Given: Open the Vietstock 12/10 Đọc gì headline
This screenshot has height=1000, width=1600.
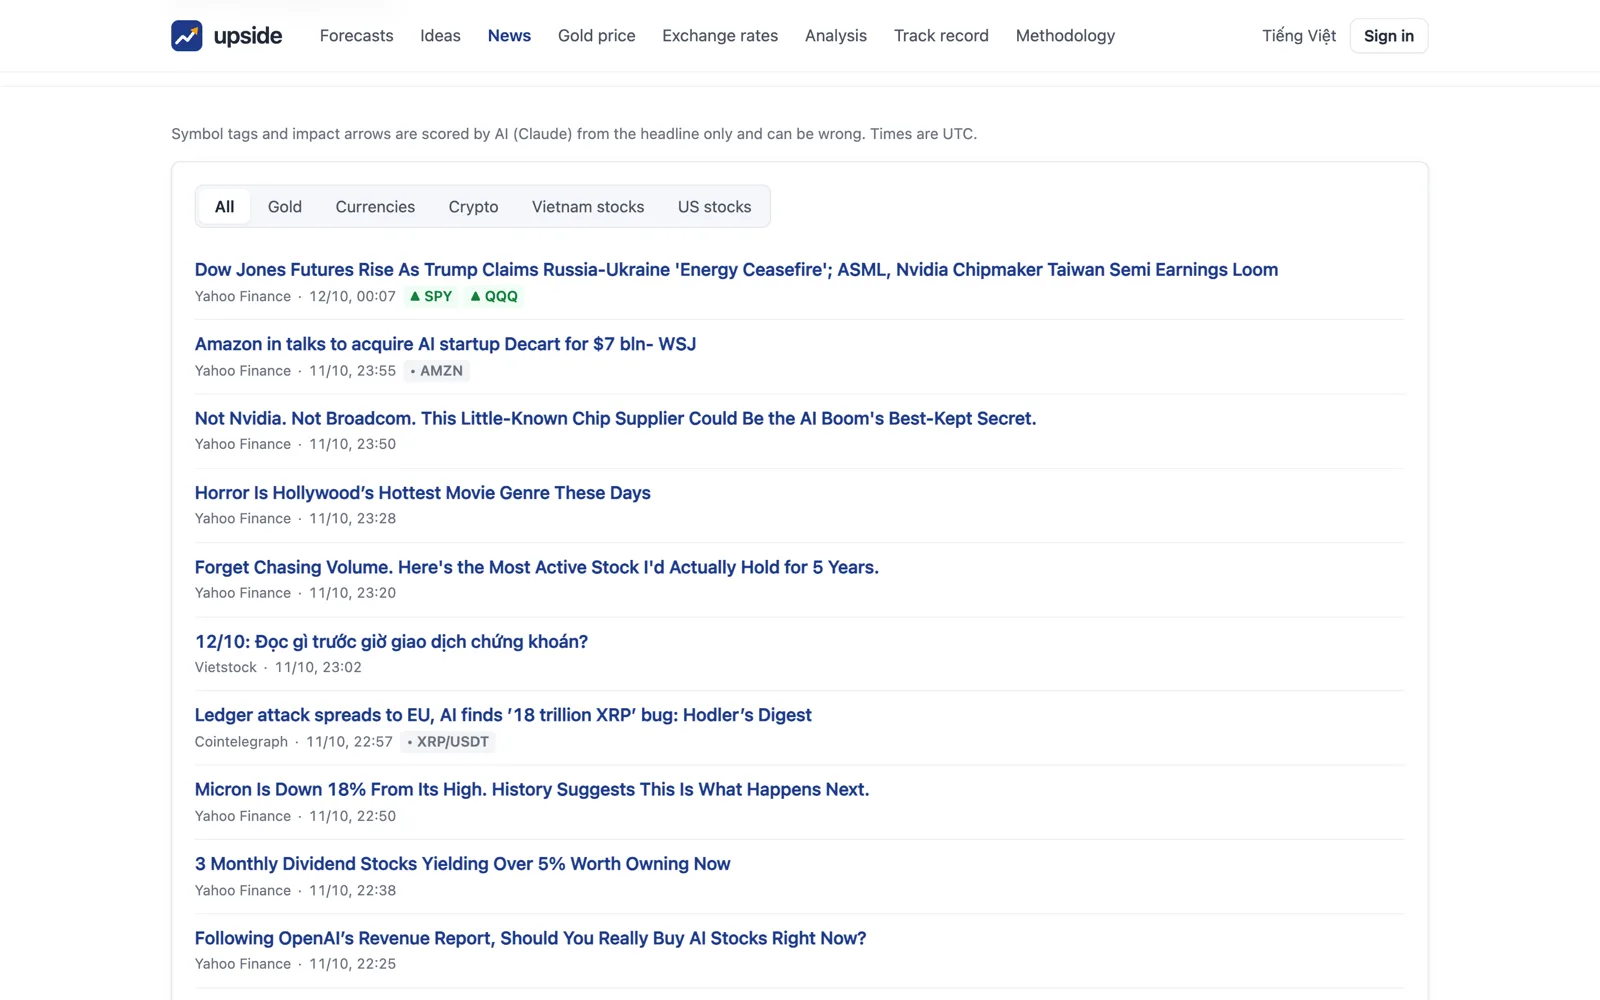Looking at the screenshot, I should pos(391,642).
